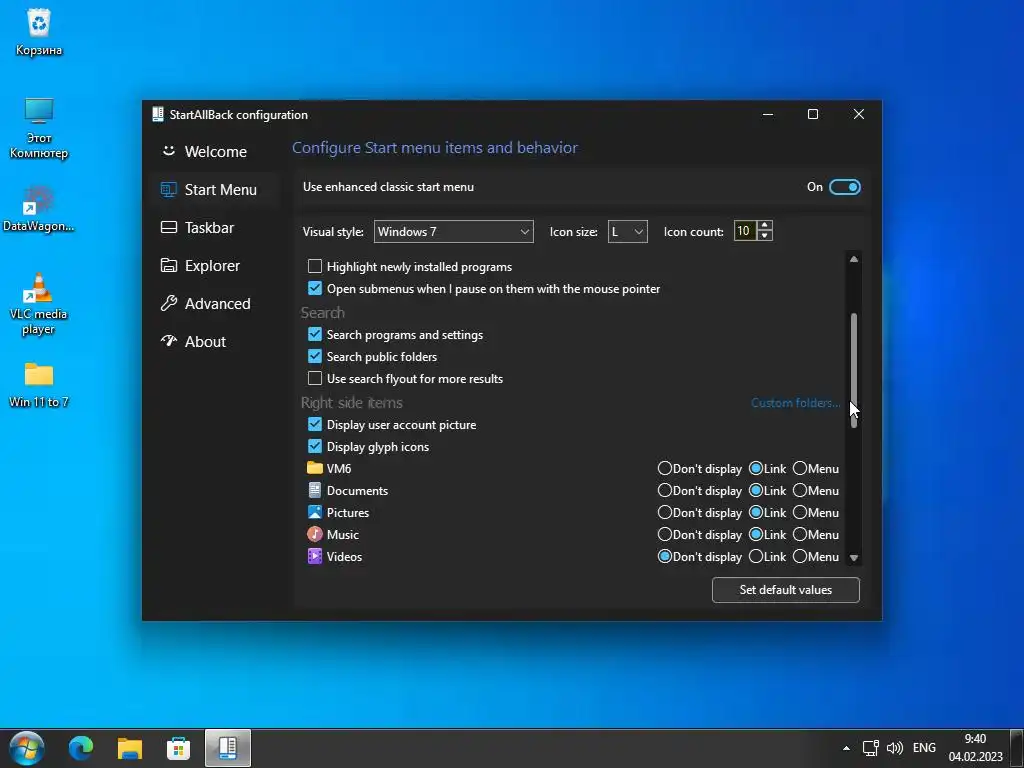The width and height of the screenshot is (1024, 768).
Task: Click the About gauge icon
Action: [168, 341]
